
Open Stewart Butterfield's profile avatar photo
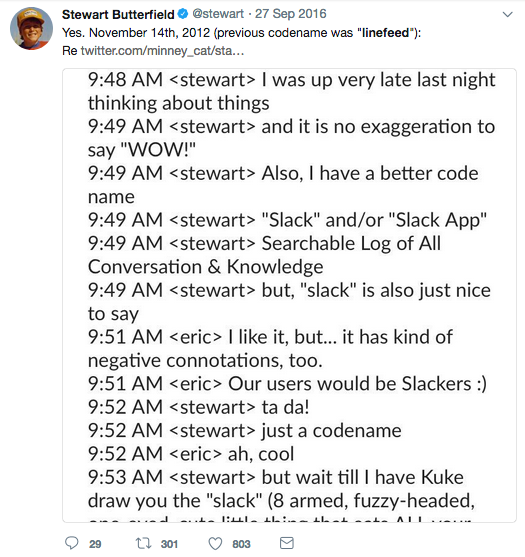pyautogui.click(x=31, y=28)
